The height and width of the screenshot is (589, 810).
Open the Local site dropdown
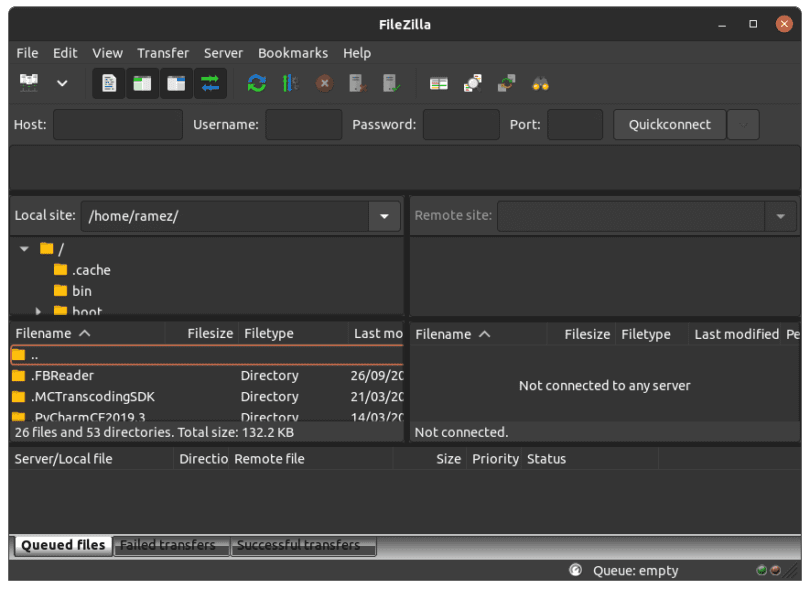(x=383, y=215)
